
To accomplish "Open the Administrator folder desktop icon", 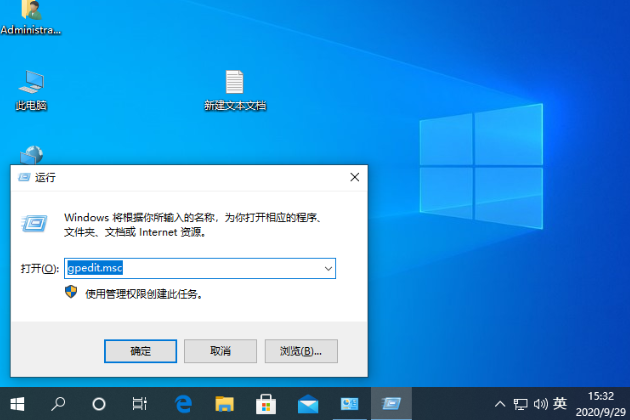I will 31,17.
